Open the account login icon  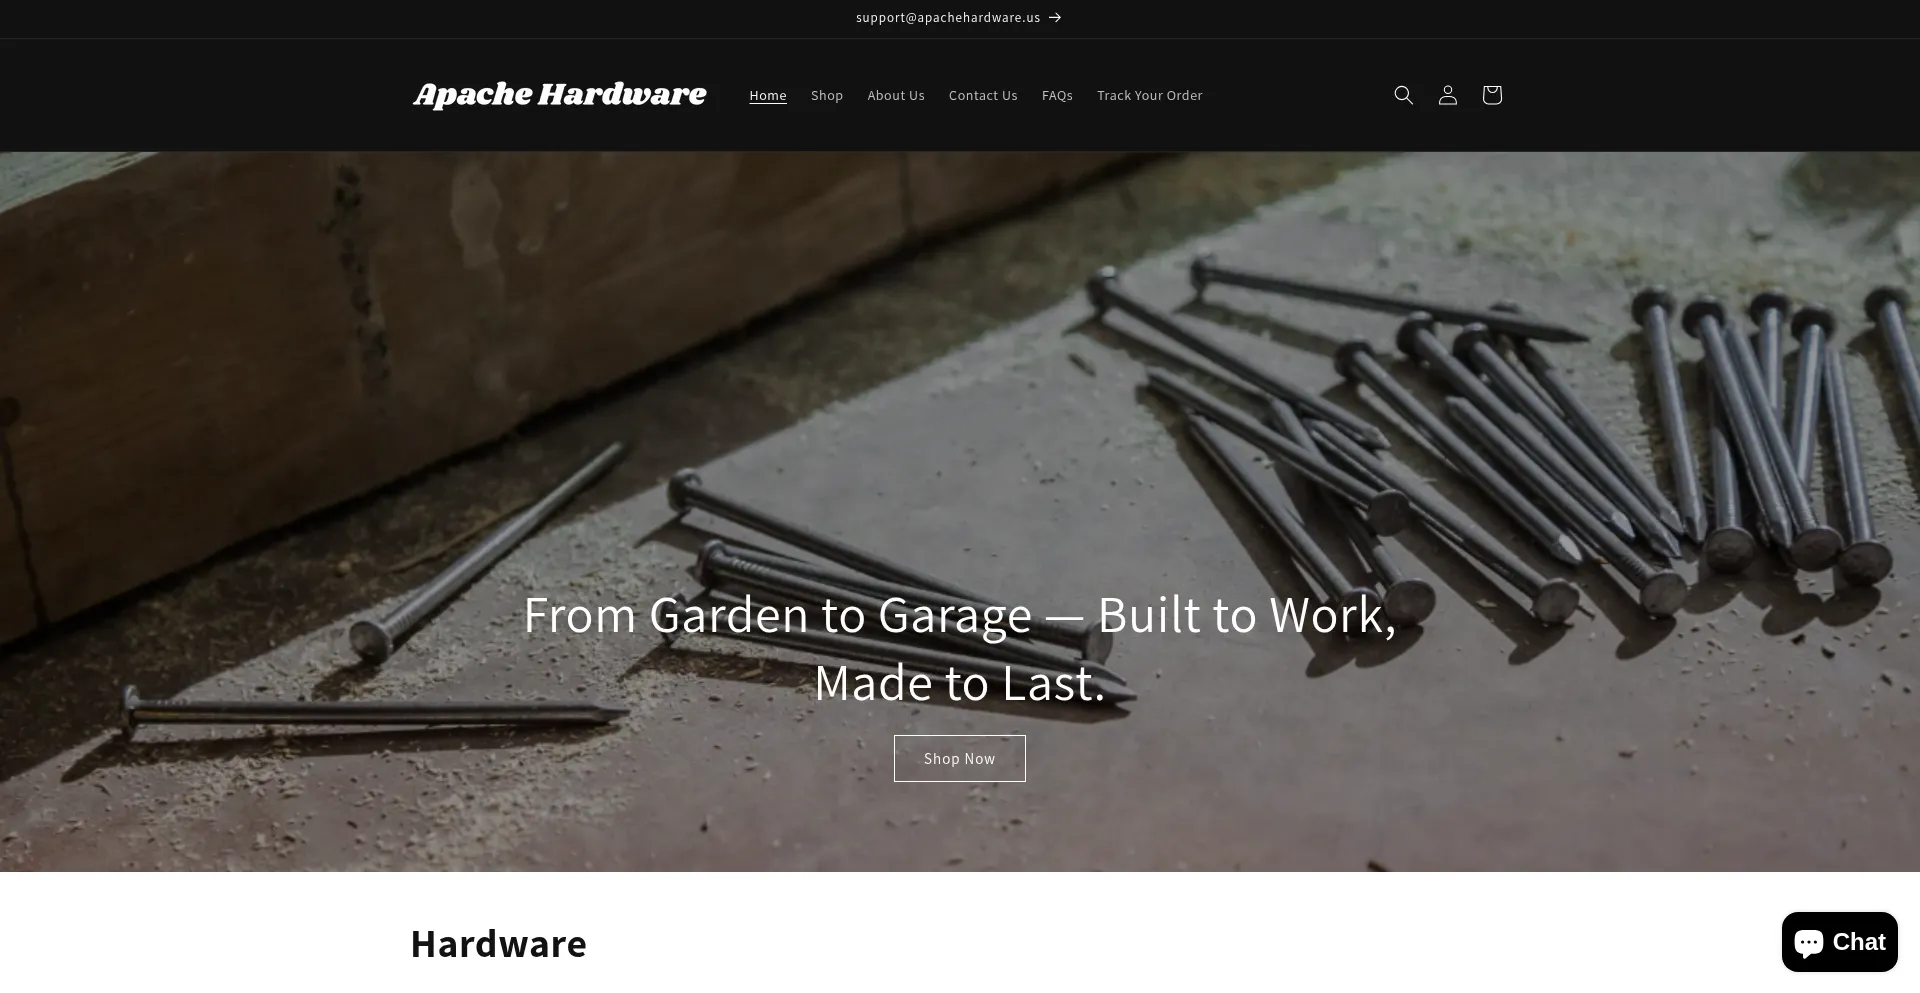(x=1447, y=95)
